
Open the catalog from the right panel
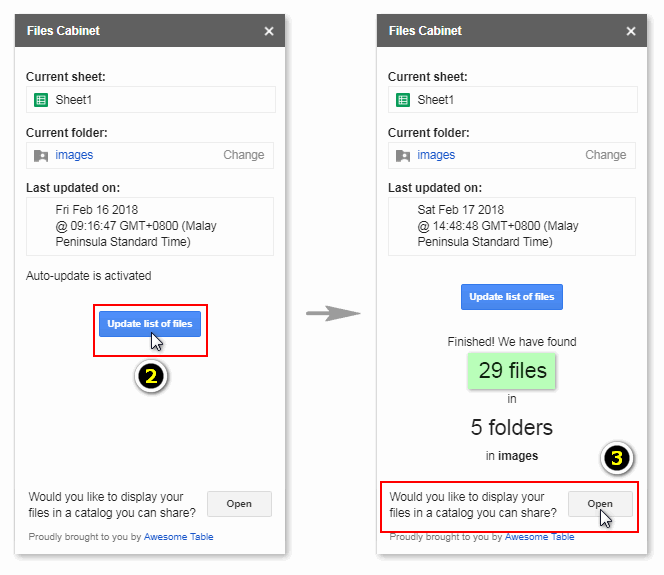600,504
